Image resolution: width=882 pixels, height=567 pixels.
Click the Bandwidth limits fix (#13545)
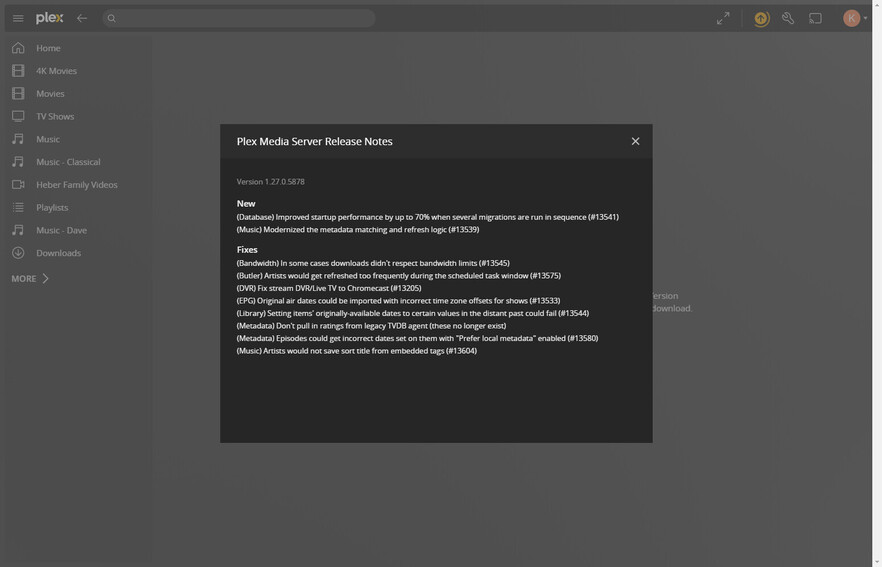[x=373, y=263]
